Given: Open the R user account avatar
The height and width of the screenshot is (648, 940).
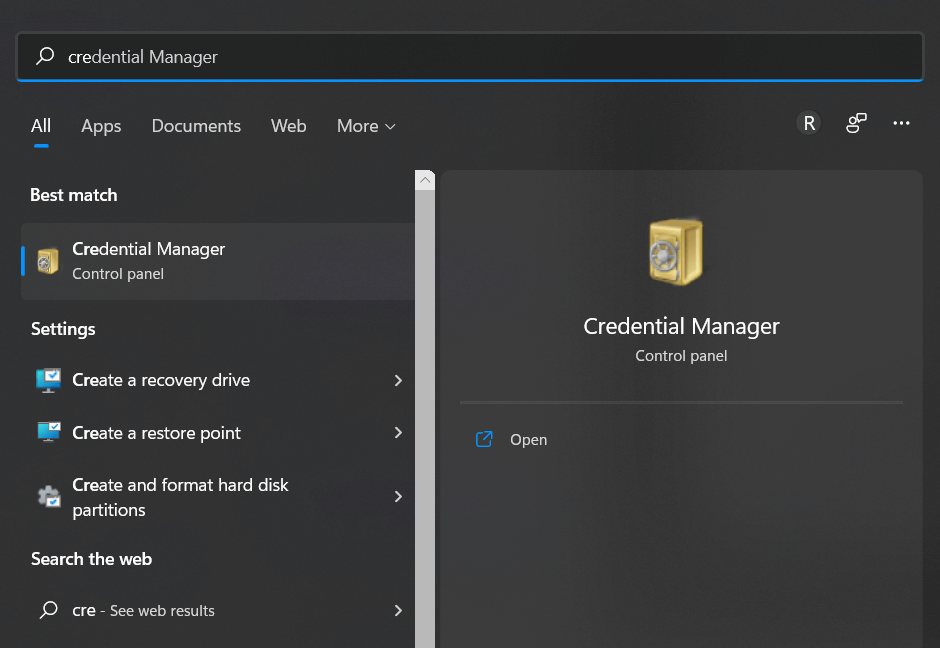Looking at the screenshot, I should point(809,123).
